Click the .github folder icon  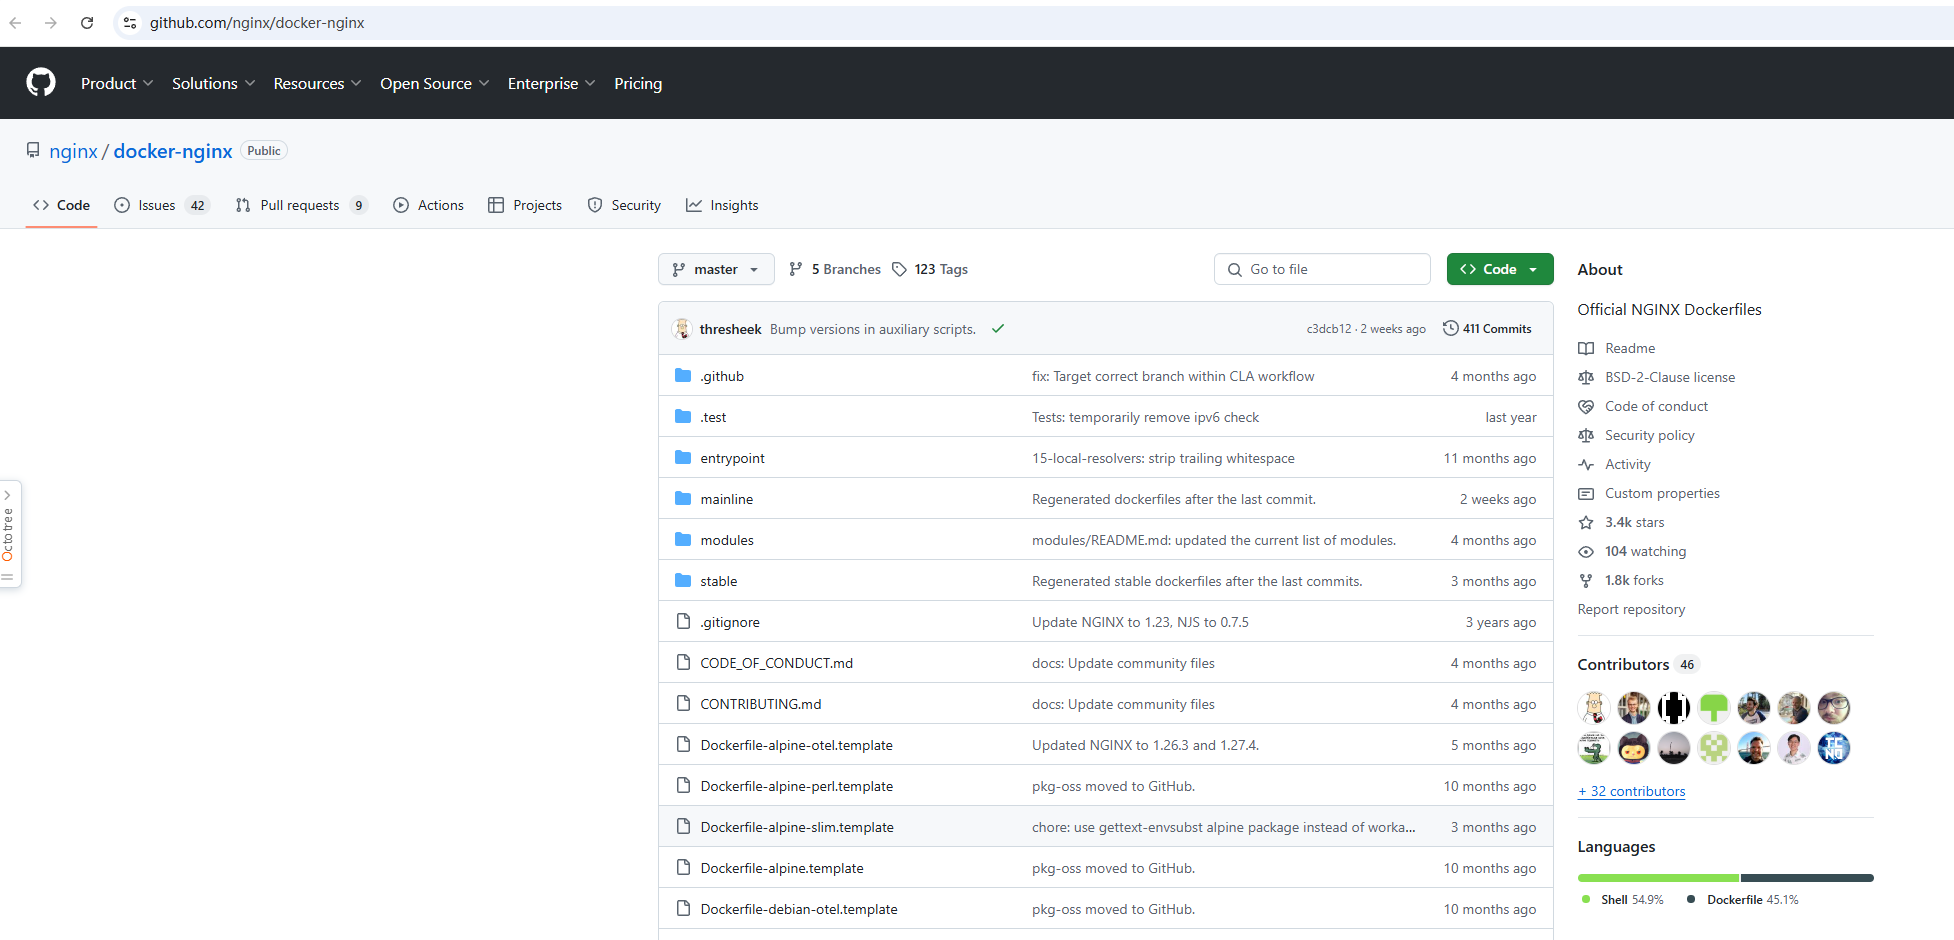[683, 376]
